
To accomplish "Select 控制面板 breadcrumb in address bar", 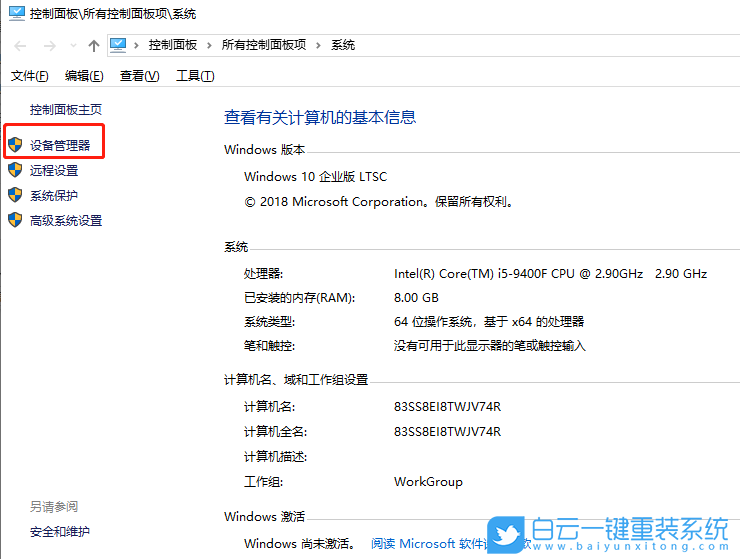I will coord(173,45).
